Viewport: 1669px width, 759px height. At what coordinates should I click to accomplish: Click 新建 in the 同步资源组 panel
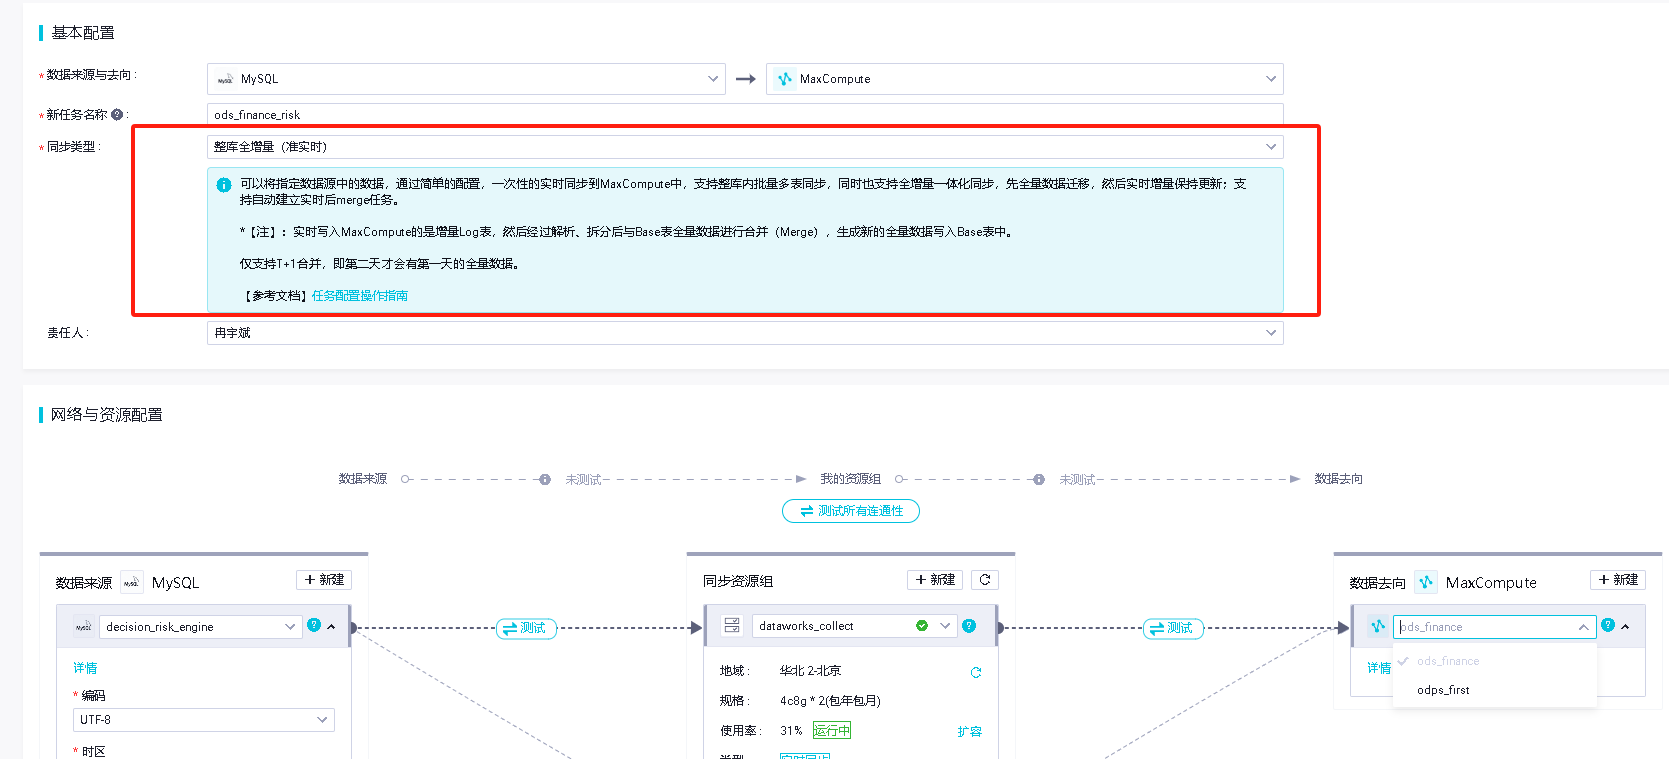(935, 580)
